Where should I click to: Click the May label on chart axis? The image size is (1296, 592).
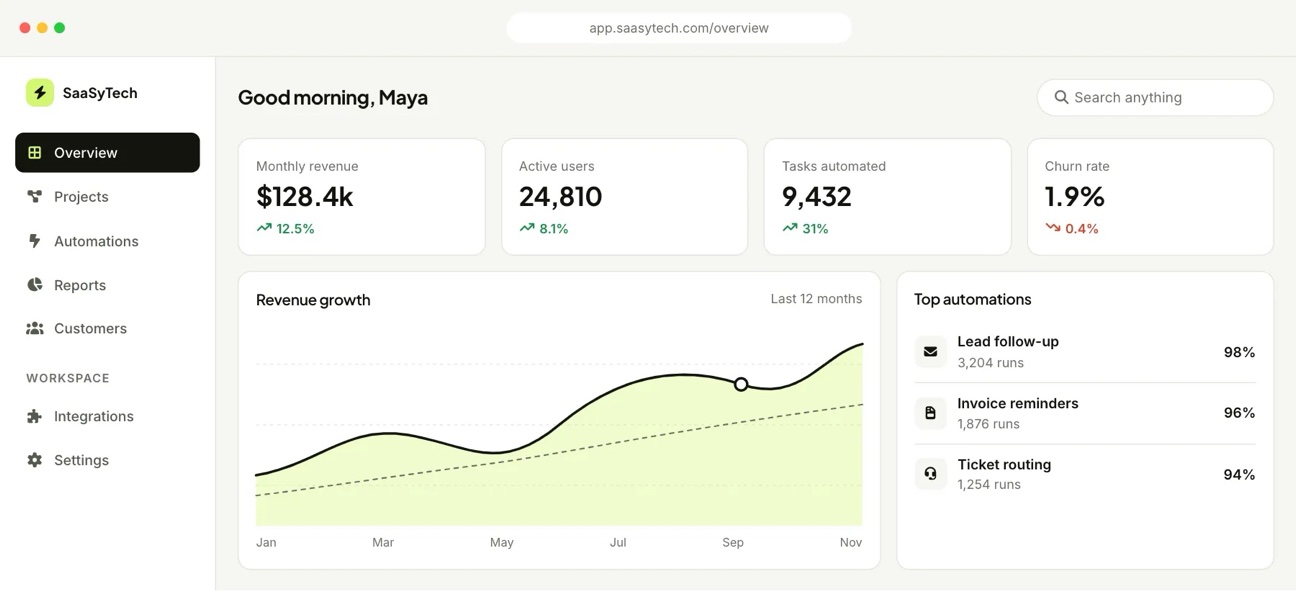click(502, 542)
